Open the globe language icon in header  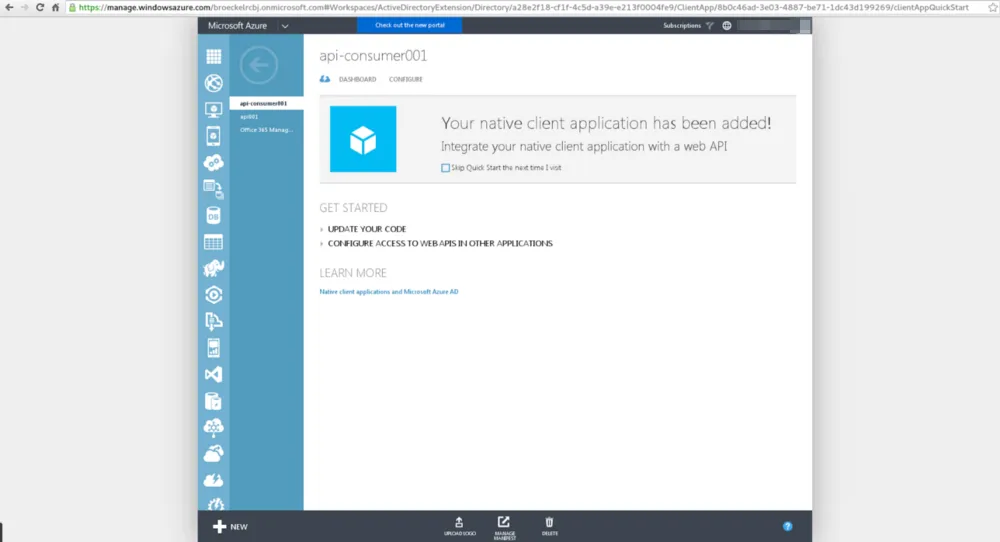tap(726, 26)
